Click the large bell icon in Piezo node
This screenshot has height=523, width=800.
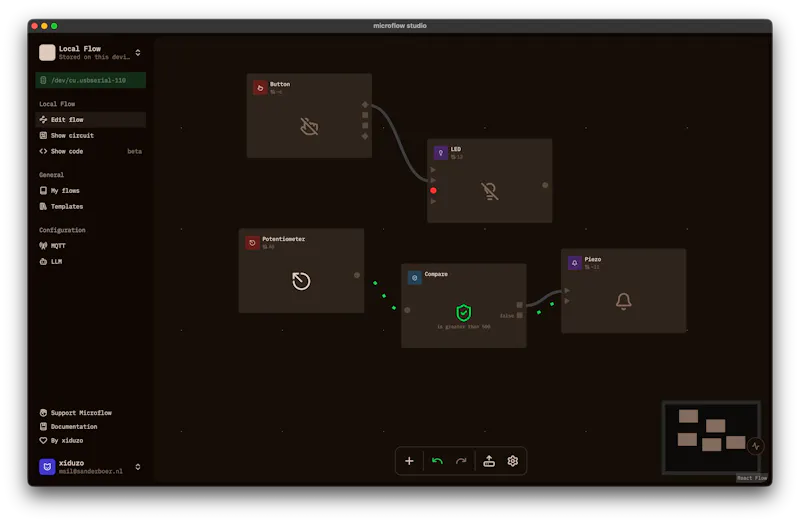tap(623, 301)
